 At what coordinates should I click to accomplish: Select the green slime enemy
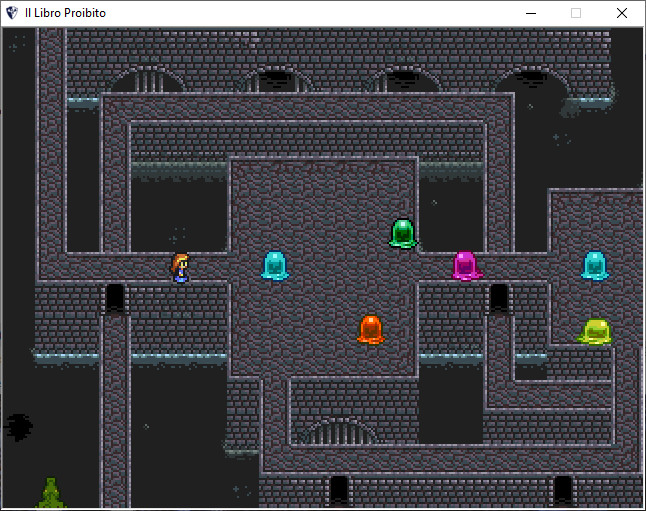(x=403, y=234)
